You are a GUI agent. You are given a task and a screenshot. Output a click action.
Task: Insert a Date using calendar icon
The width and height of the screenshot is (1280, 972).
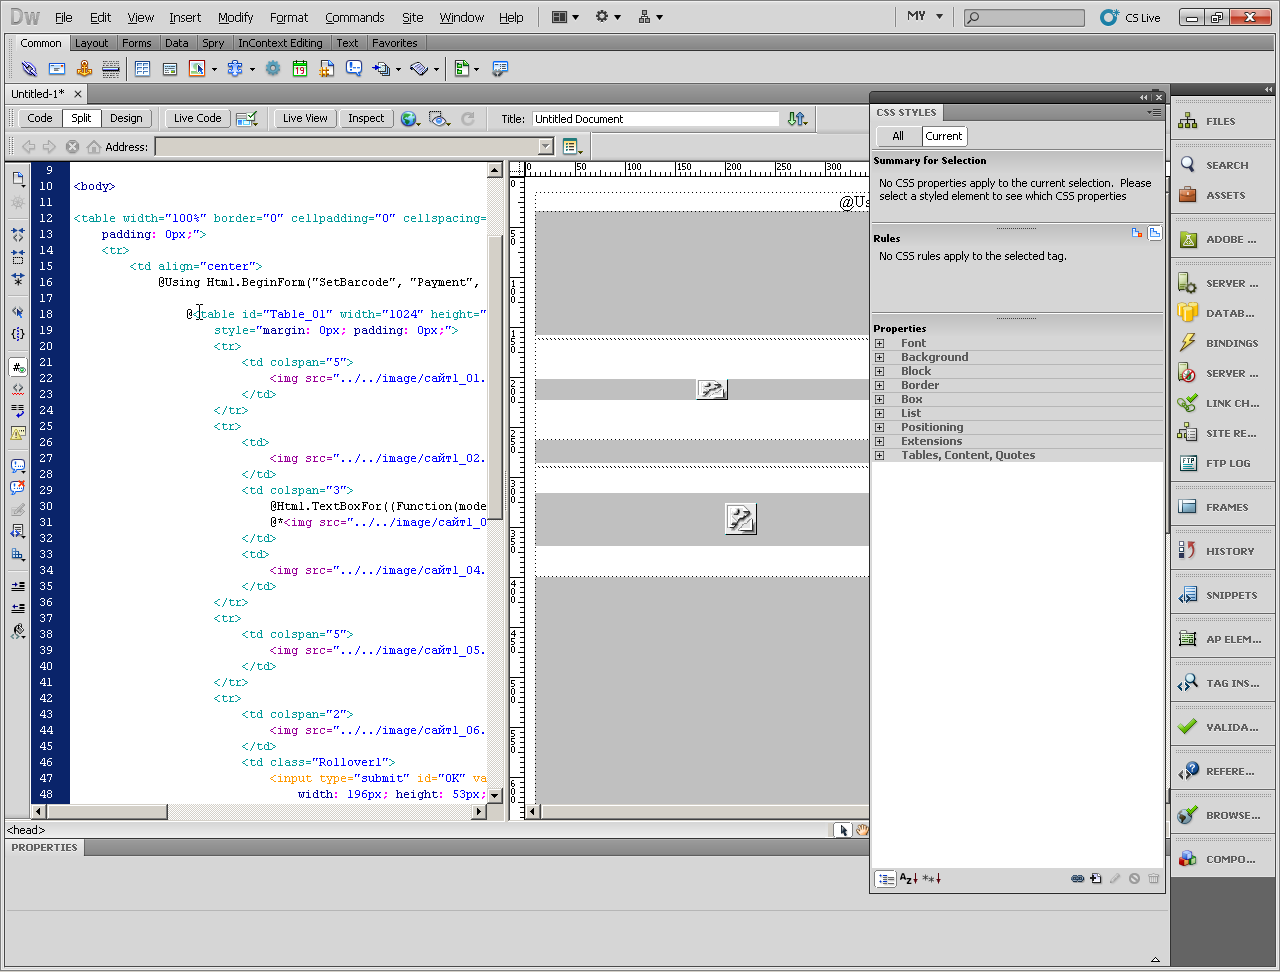coord(300,69)
